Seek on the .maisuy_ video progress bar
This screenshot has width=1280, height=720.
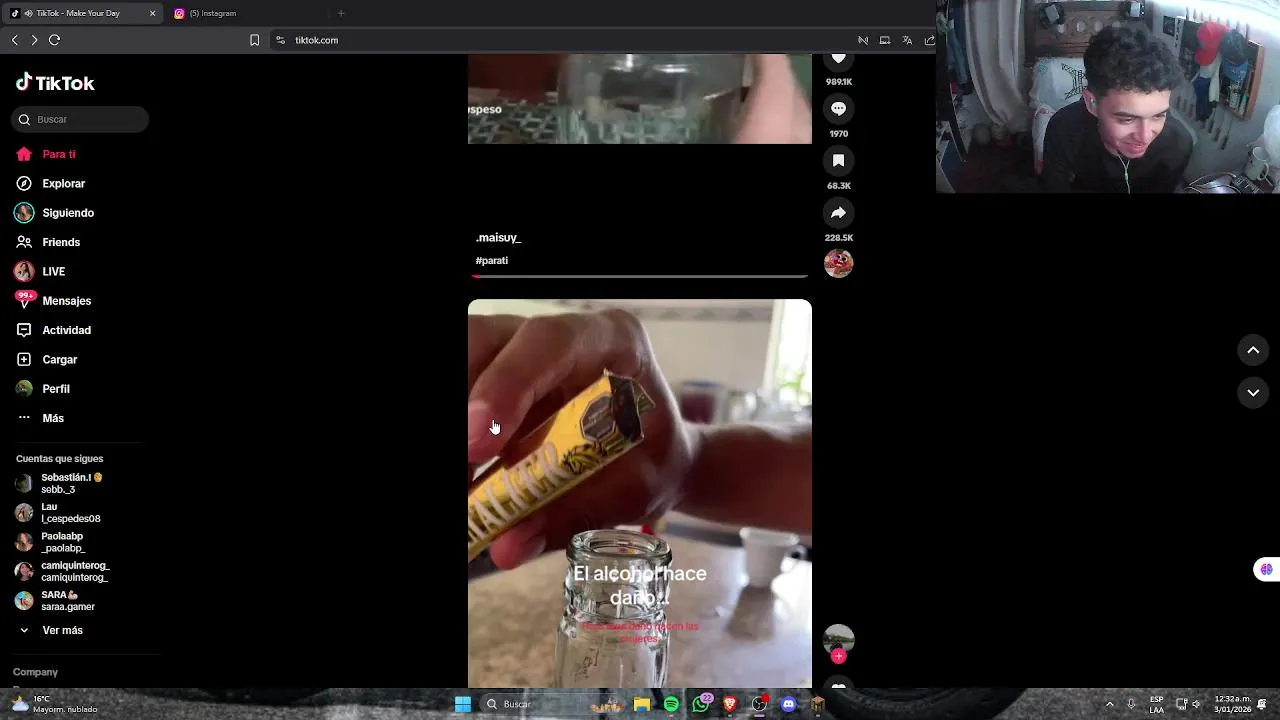pos(640,276)
